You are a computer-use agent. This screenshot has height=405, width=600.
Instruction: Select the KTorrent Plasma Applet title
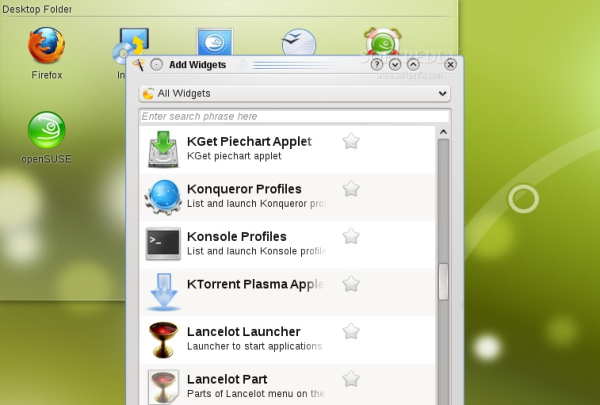pyautogui.click(x=255, y=284)
